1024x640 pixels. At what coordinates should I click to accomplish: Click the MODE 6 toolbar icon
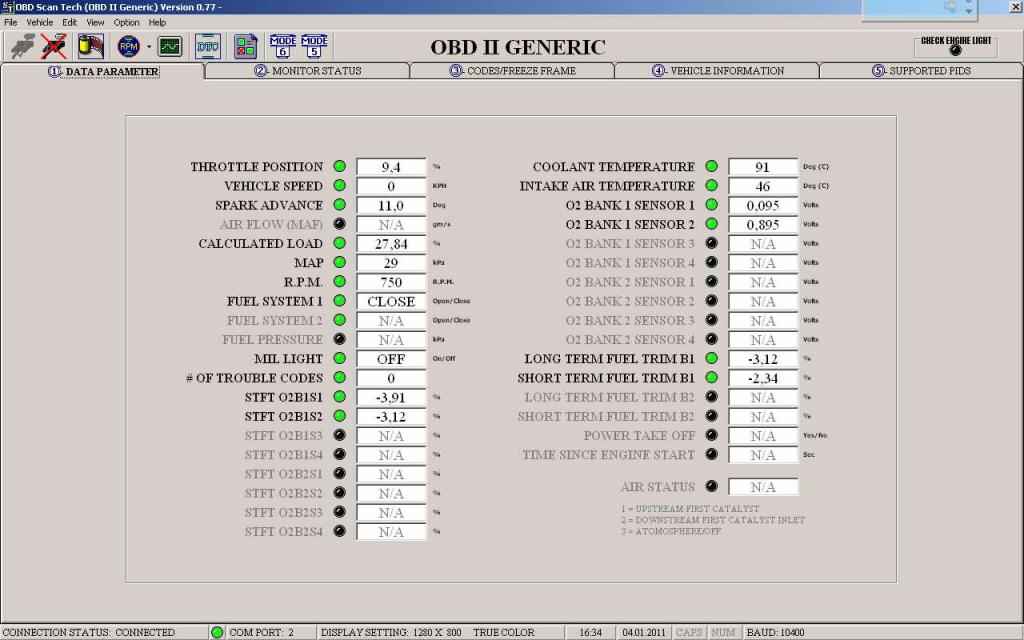point(283,46)
